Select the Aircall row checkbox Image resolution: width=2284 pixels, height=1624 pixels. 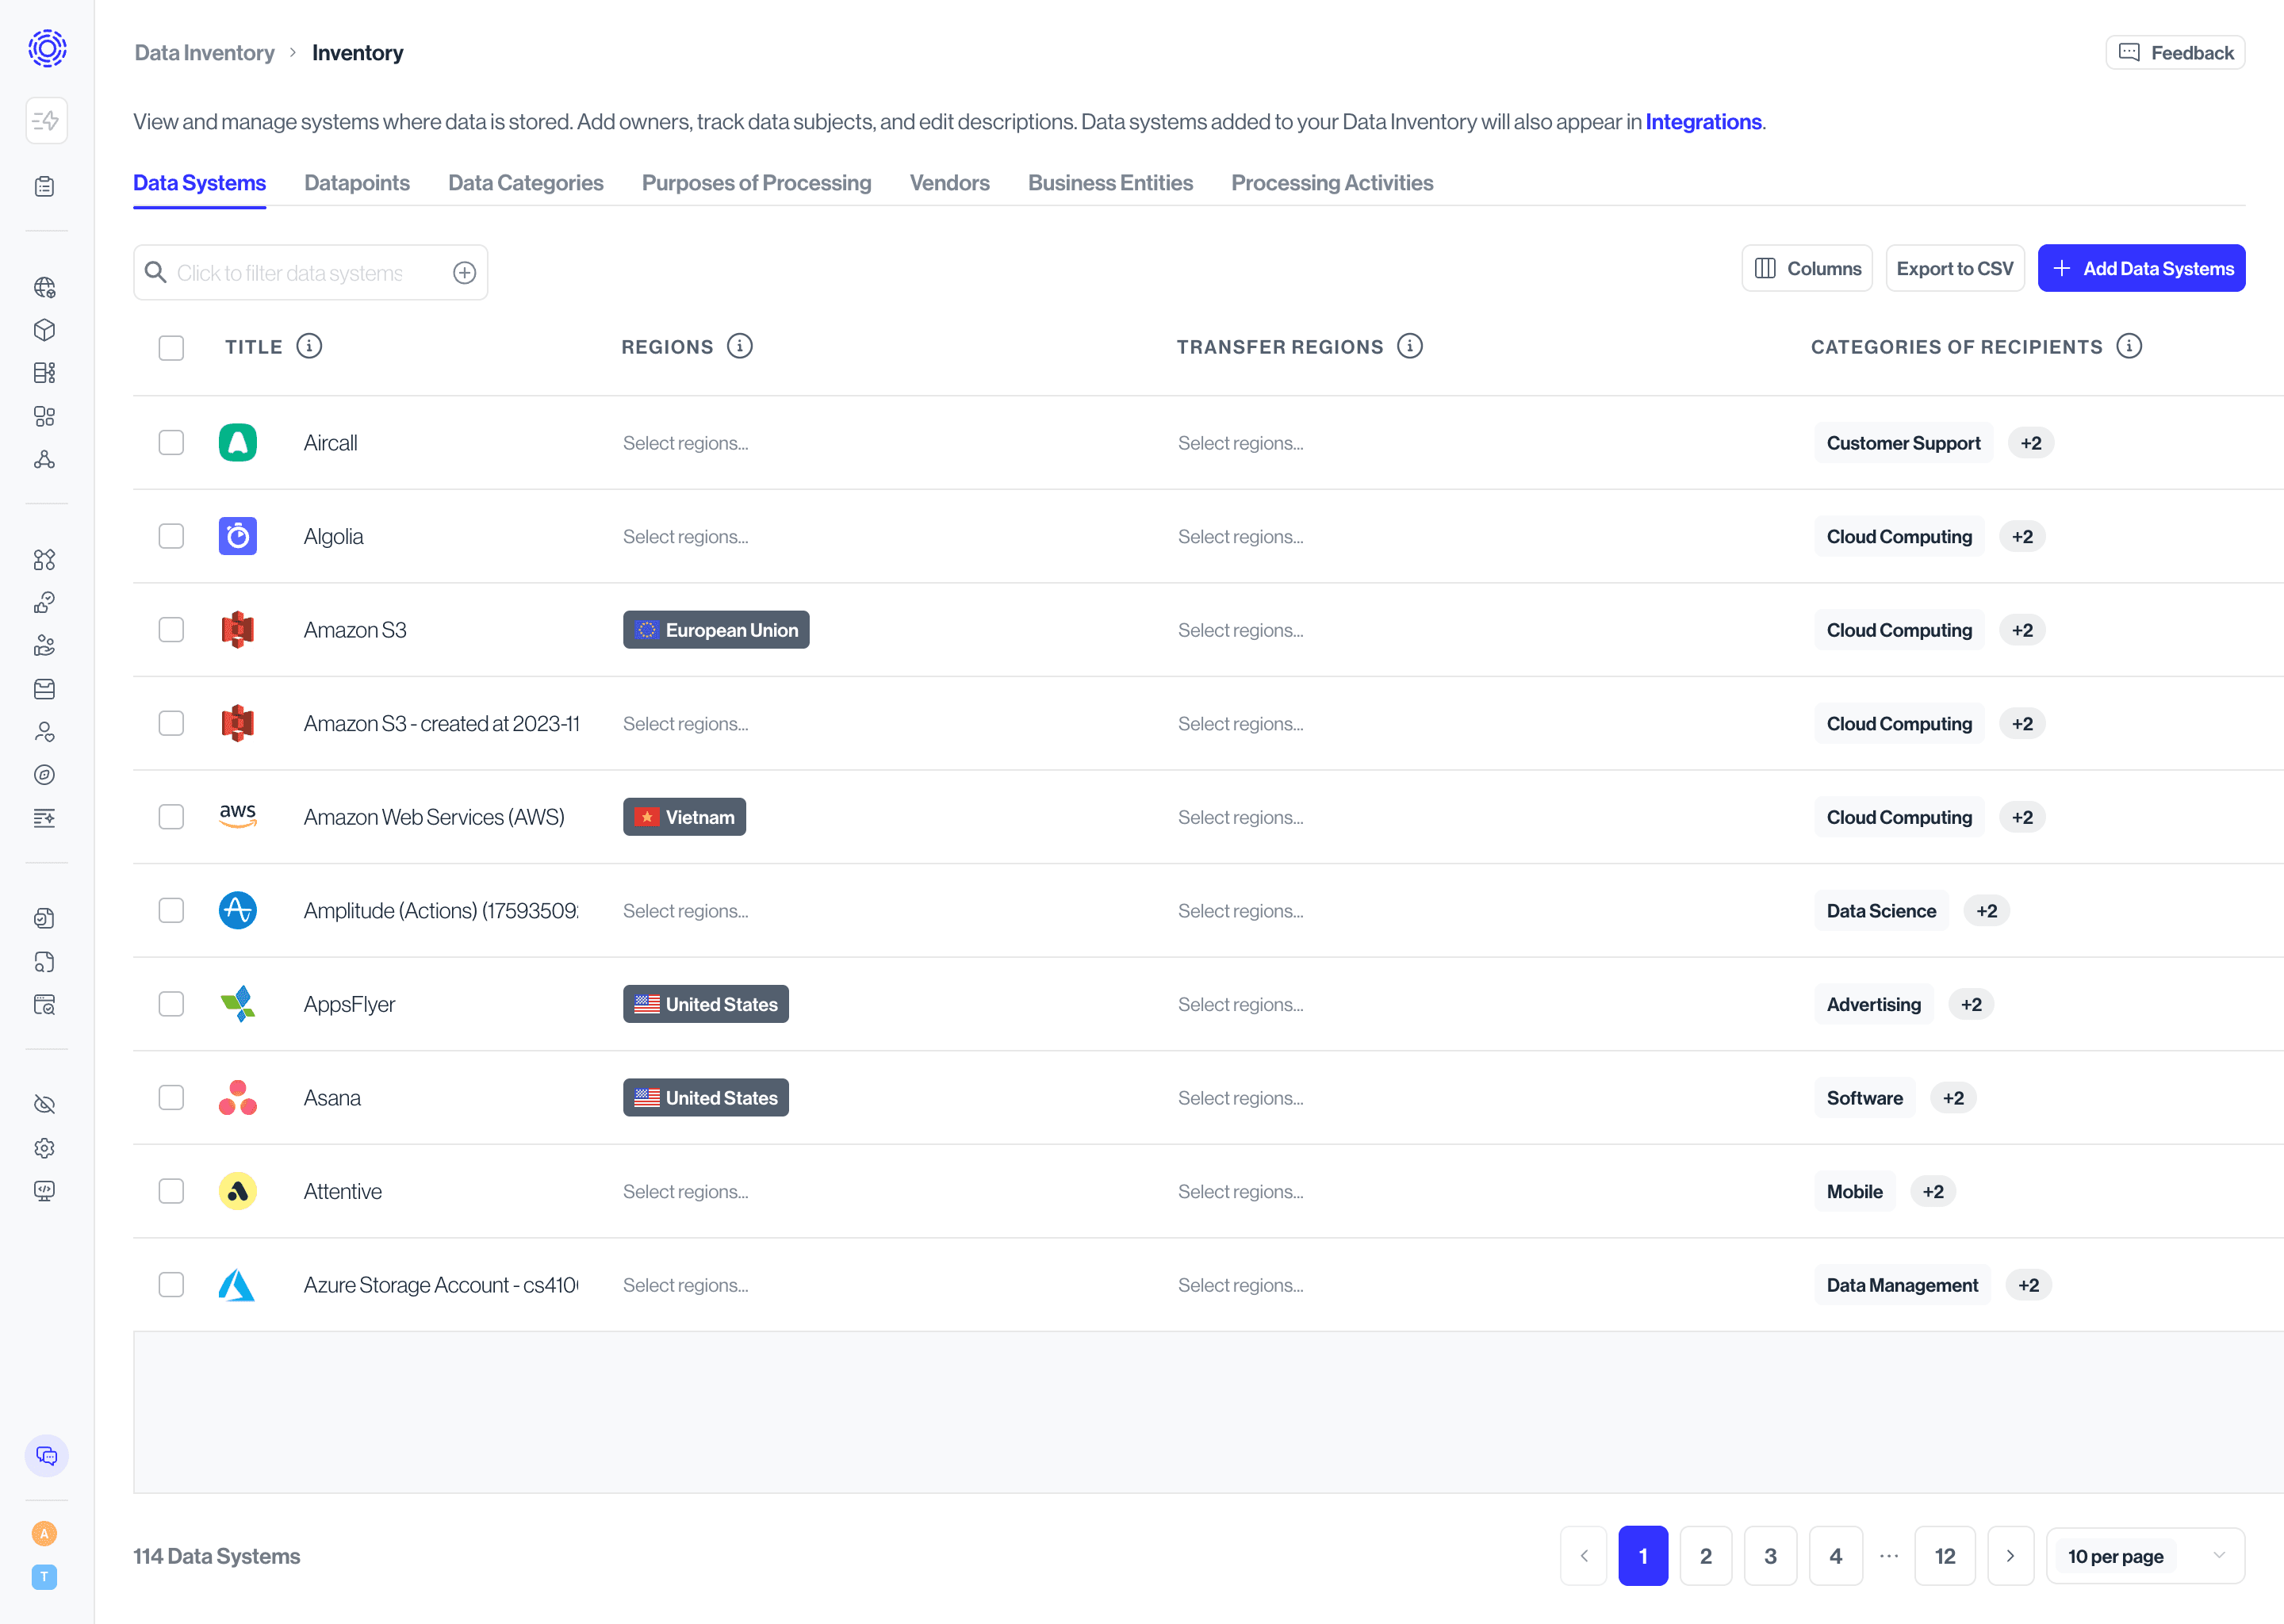tap(172, 443)
